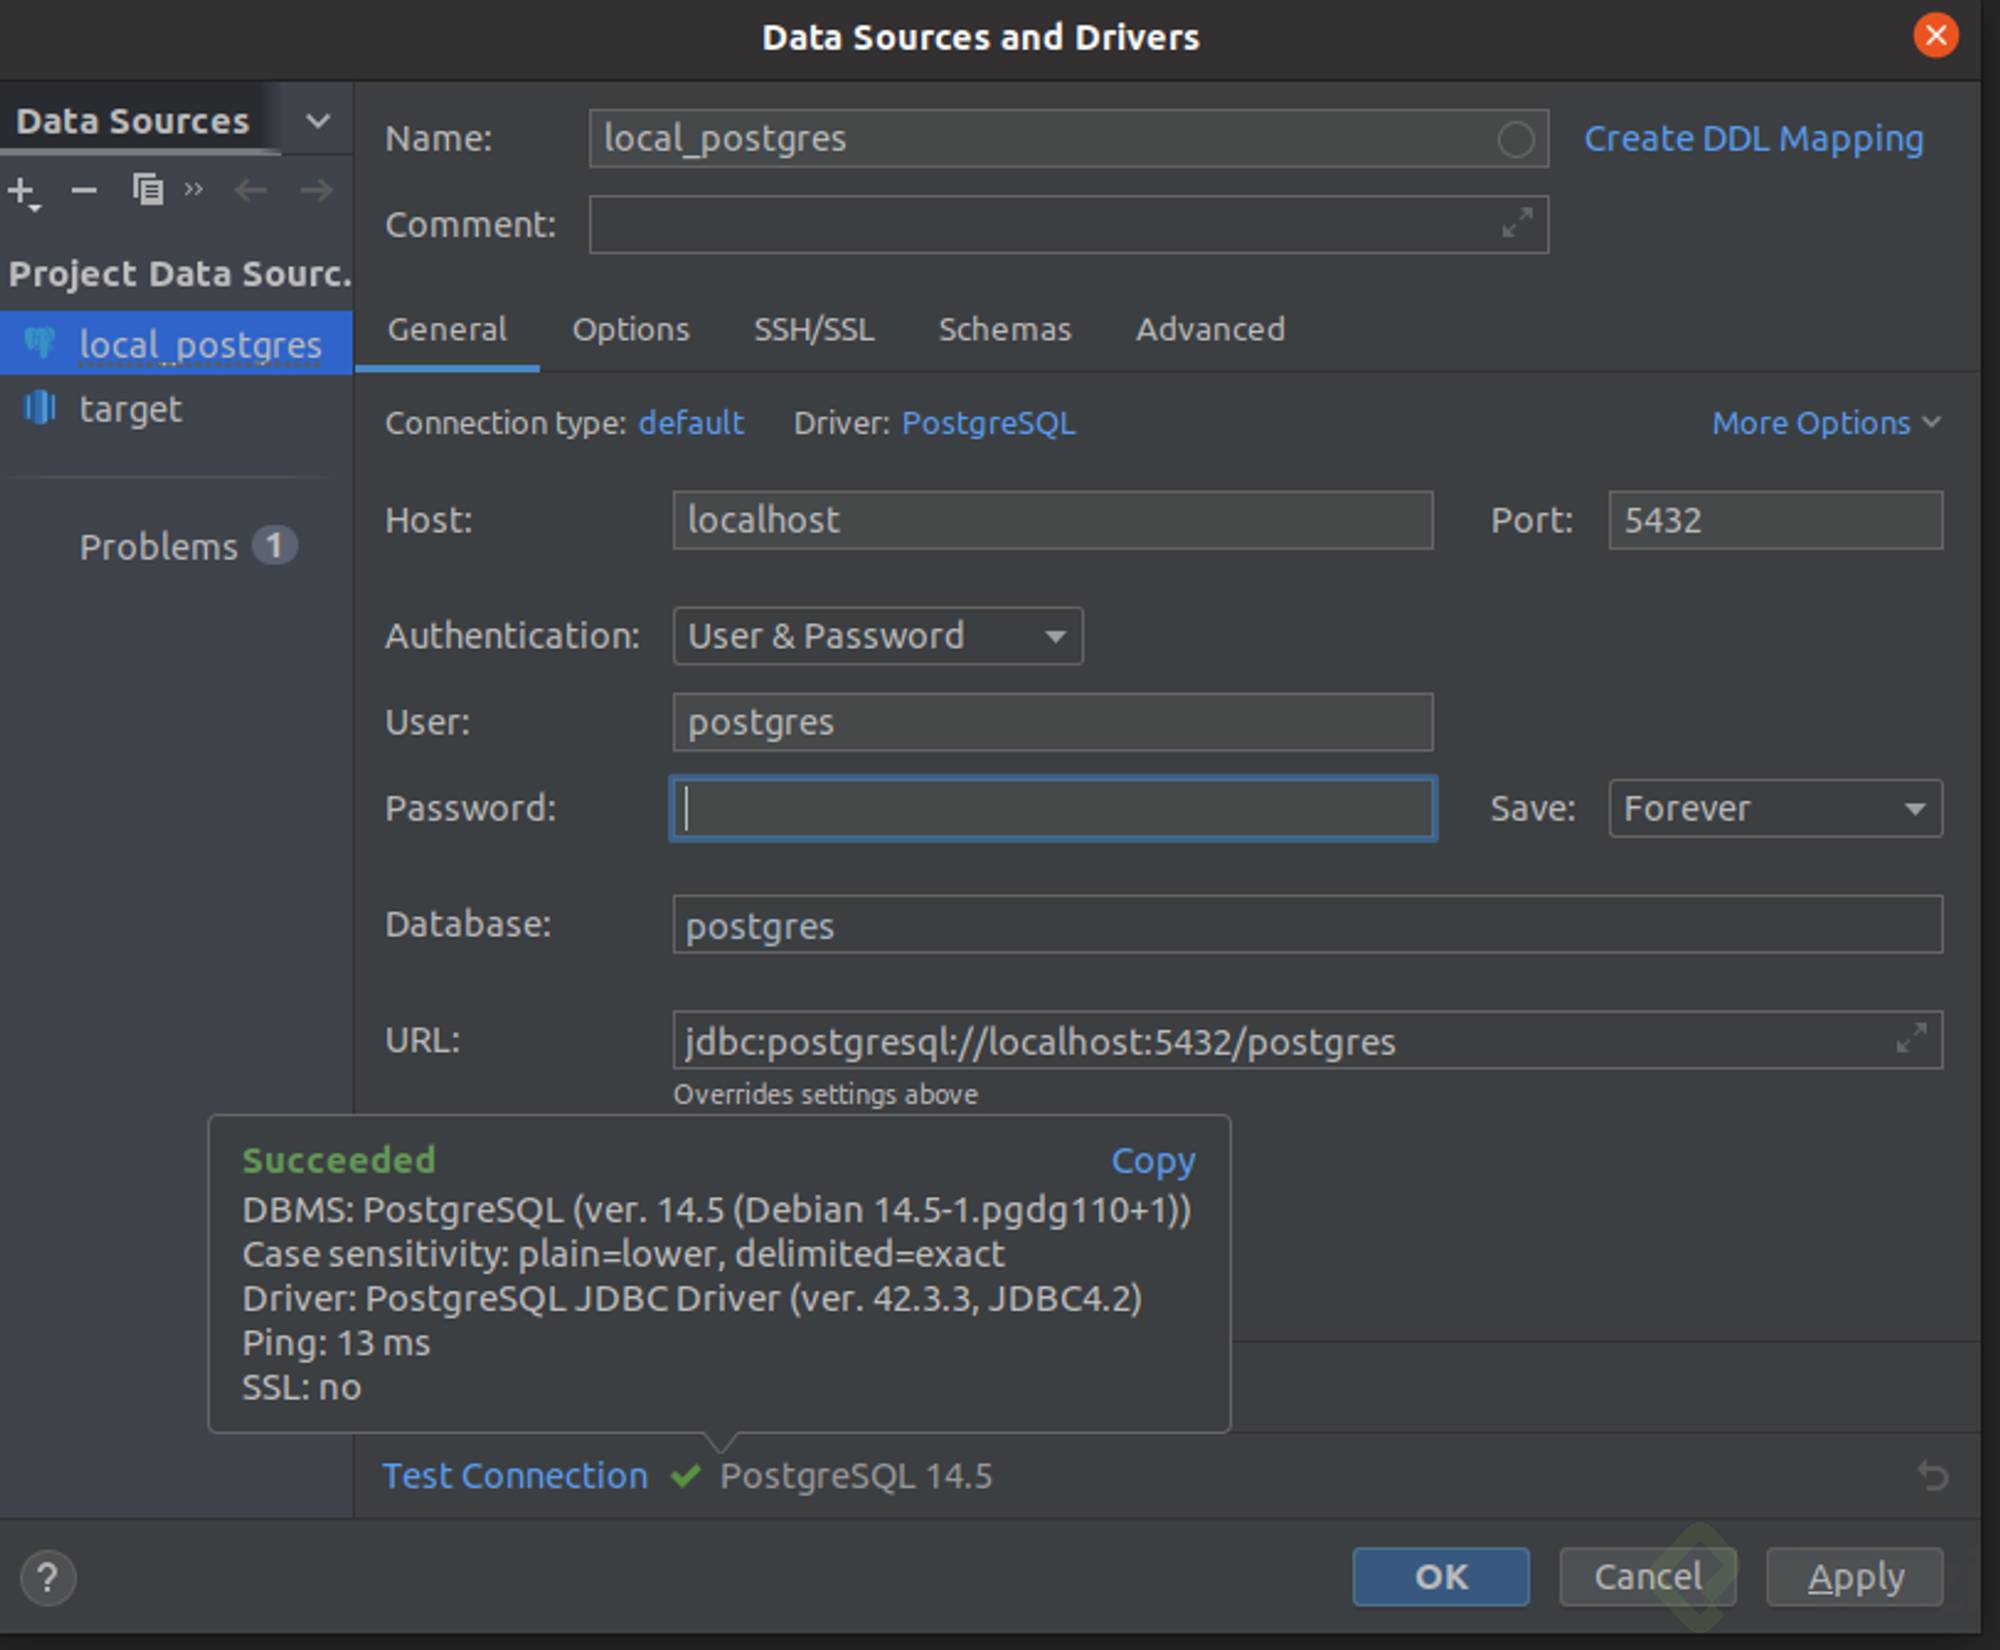The height and width of the screenshot is (1650, 2000).
Task: Click the Cancel button
Action: [x=1647, y=1577]
